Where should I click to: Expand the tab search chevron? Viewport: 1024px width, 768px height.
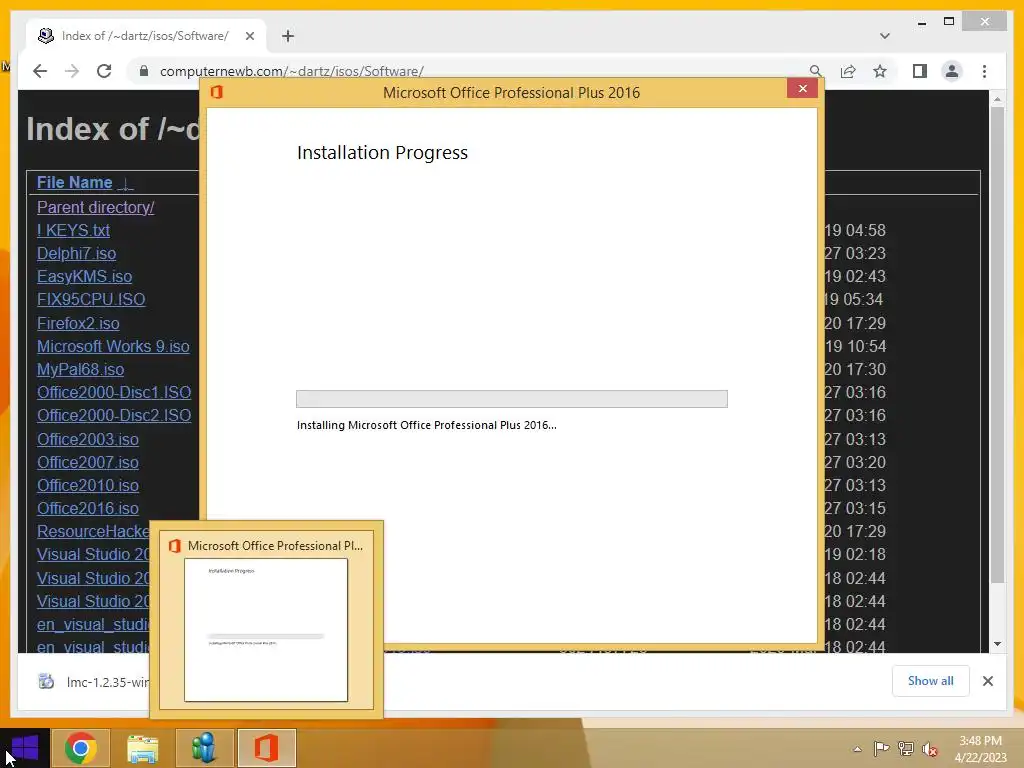[x=884, y=36]
